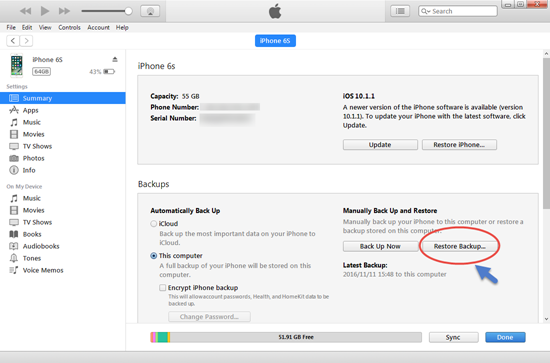Click the Restore iPhone... button

click(x=459, y=144)
